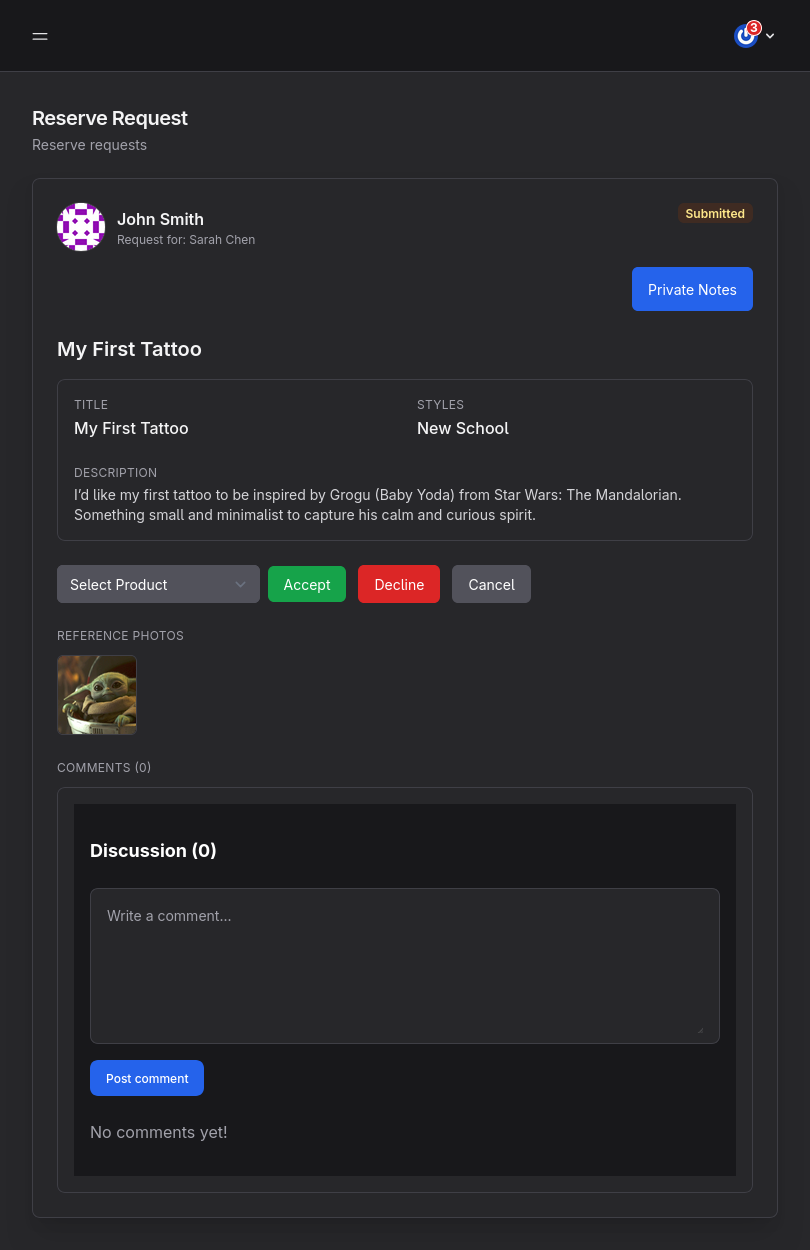Screen dimensions: 810x1250
Task: Click the Request for: Sarah Chen text
Action: click(x=186, y=240)
